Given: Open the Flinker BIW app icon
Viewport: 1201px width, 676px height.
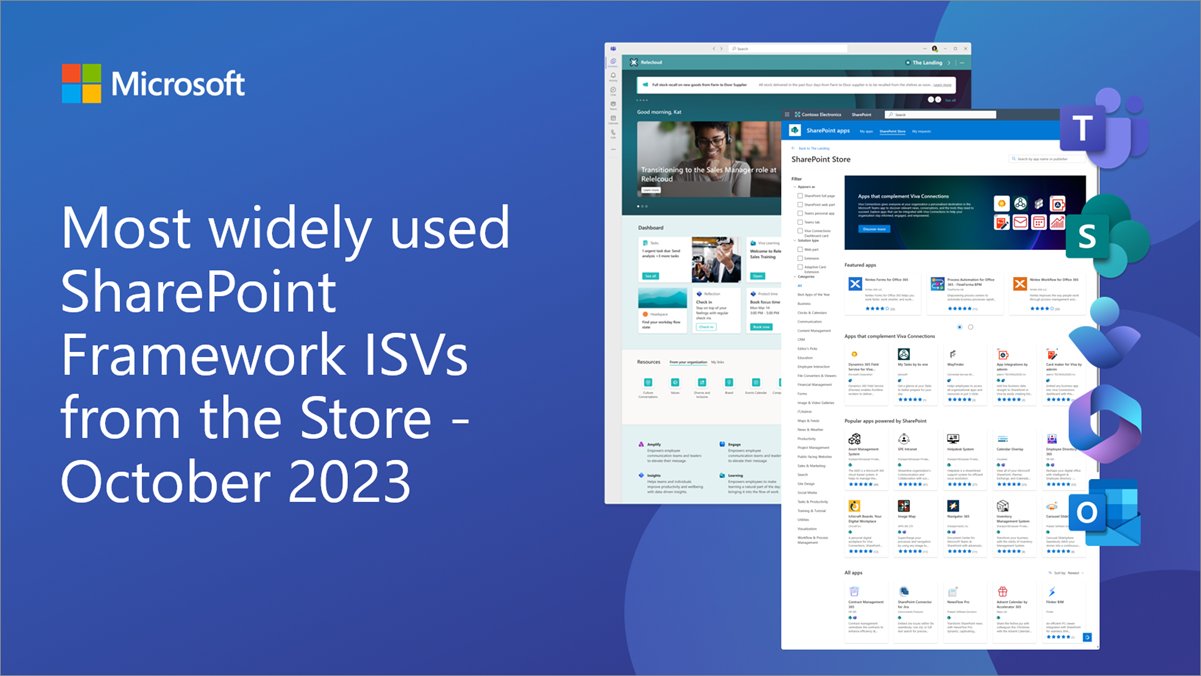Looking at the screenshot, I should (x=1050, y=592).
